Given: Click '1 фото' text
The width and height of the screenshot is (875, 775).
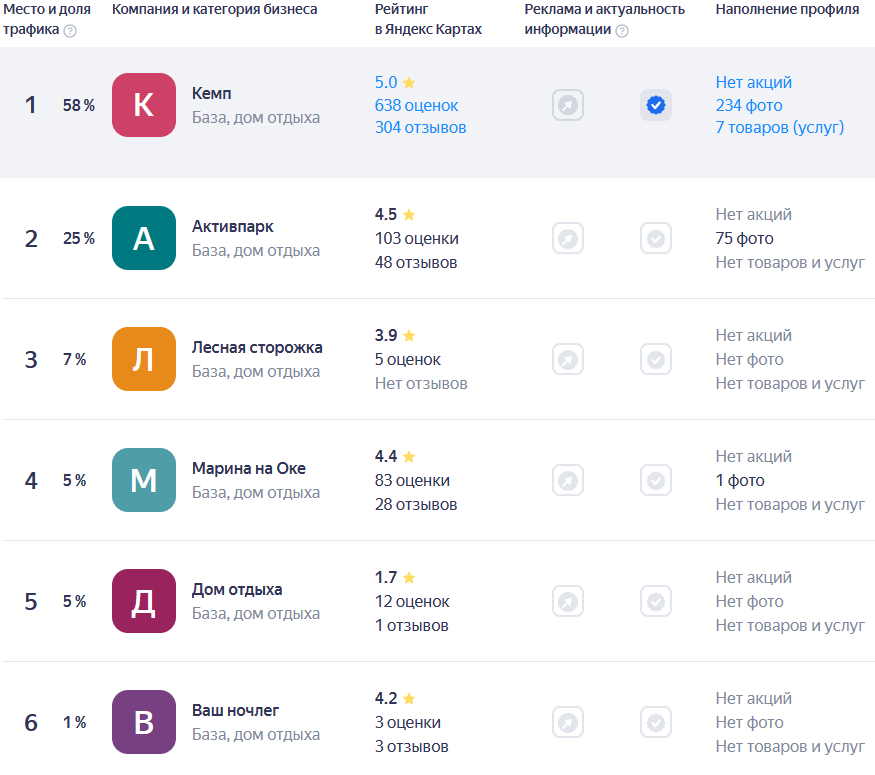Looking at the screenshot, I should coord(740,481).
